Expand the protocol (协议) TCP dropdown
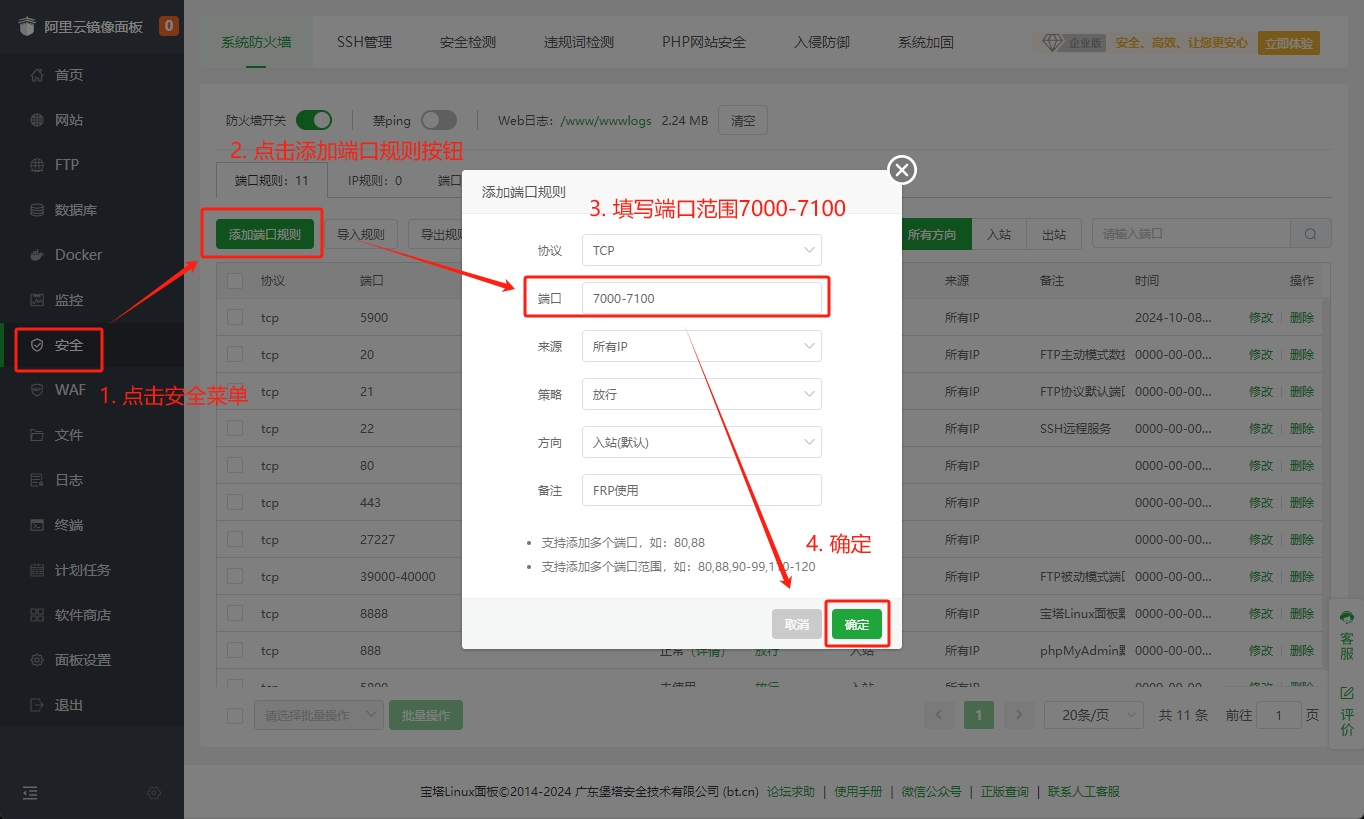This screenshot has width=1364, height=819. (701, 250)
